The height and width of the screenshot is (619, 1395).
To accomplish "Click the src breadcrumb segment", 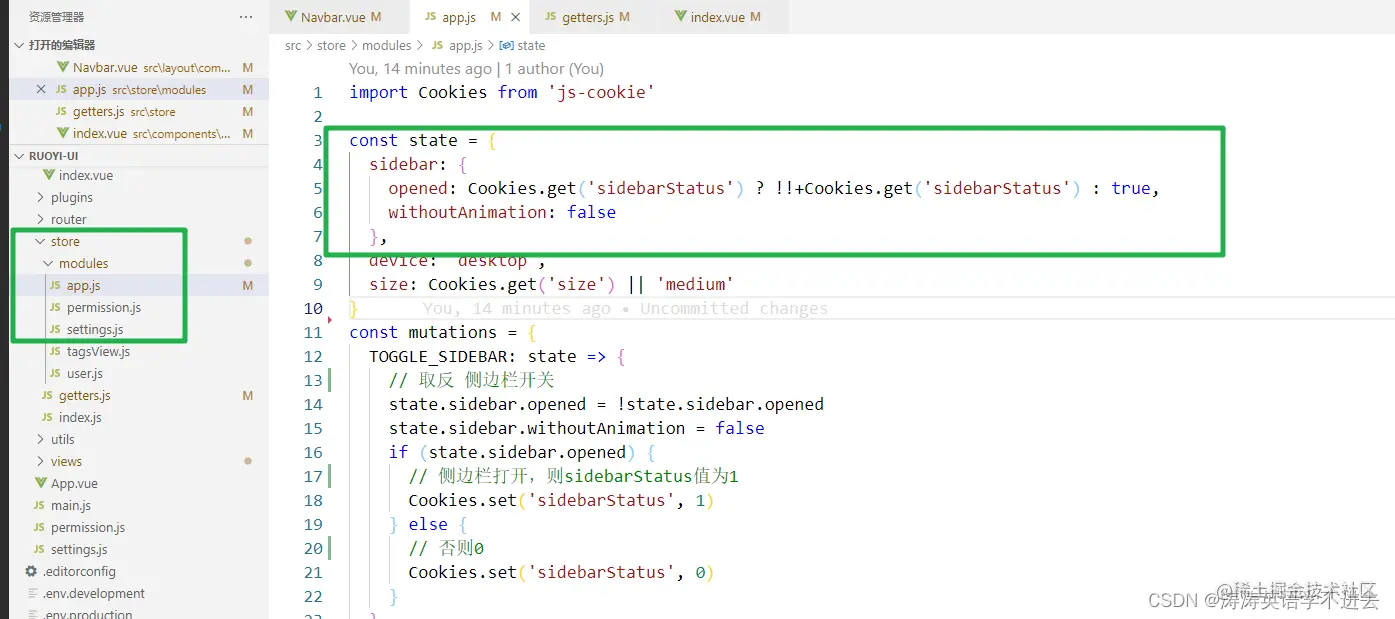I will pos(292,45).
